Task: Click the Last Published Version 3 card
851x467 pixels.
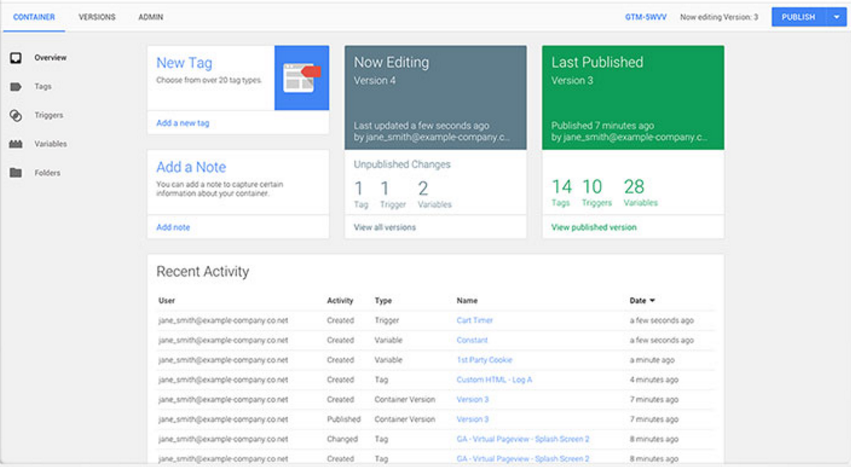Action: (633, 98)
